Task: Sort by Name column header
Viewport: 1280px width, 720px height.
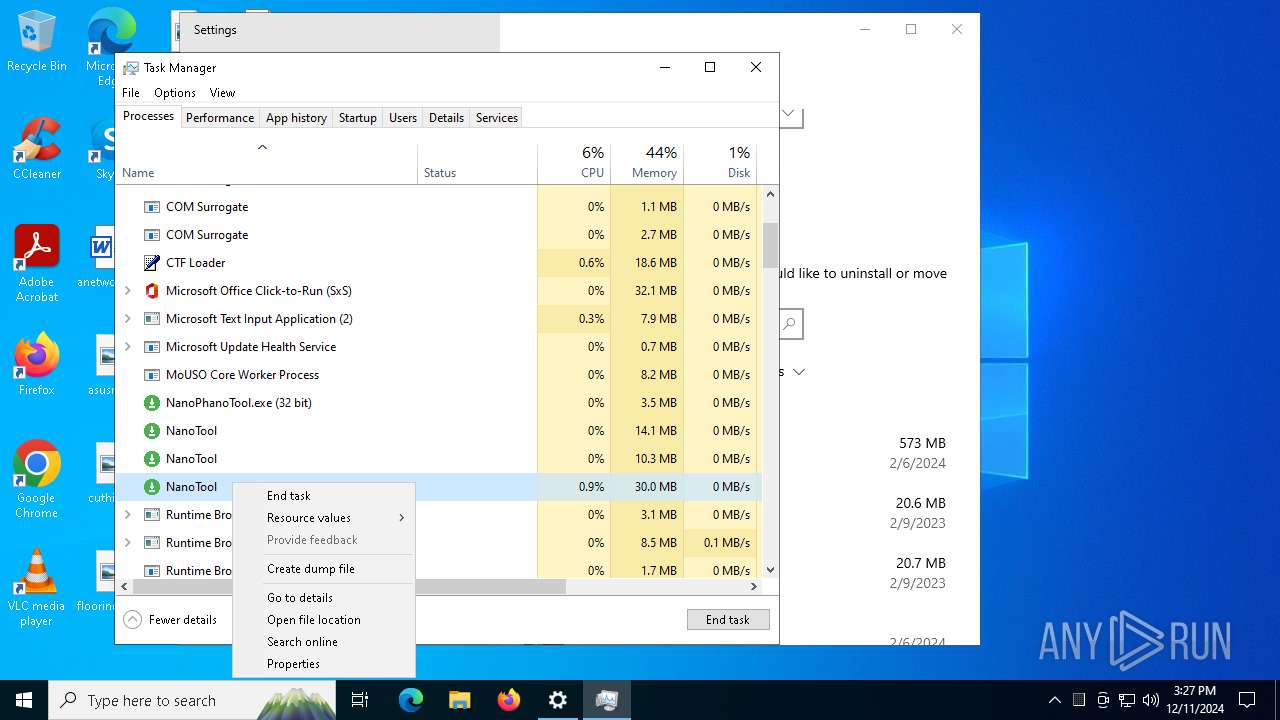Action: click(267, 164)
